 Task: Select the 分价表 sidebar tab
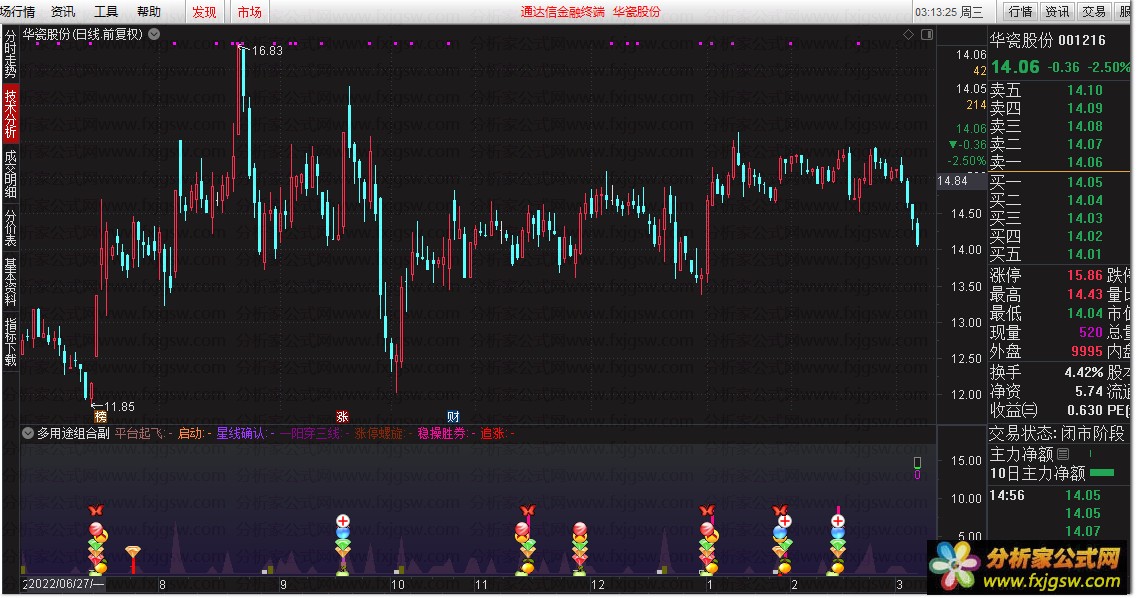pyautogui.click(x=10, y=228)
